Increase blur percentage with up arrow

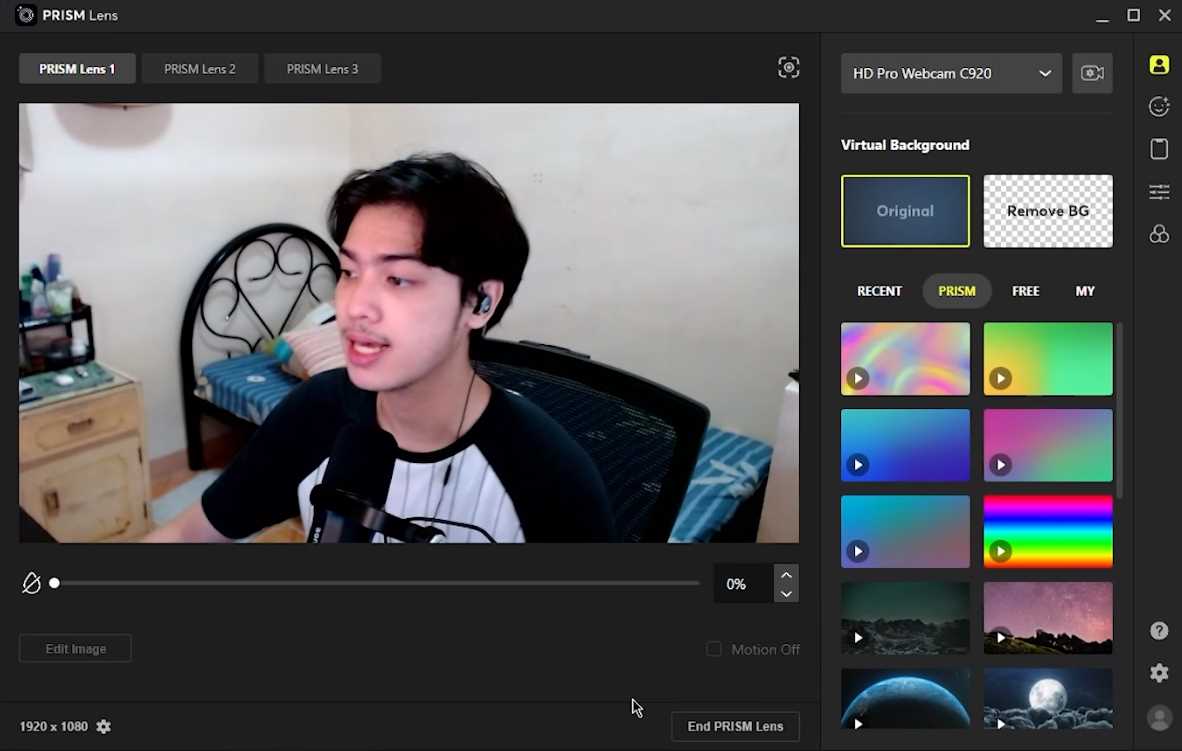tap(786, 575)
